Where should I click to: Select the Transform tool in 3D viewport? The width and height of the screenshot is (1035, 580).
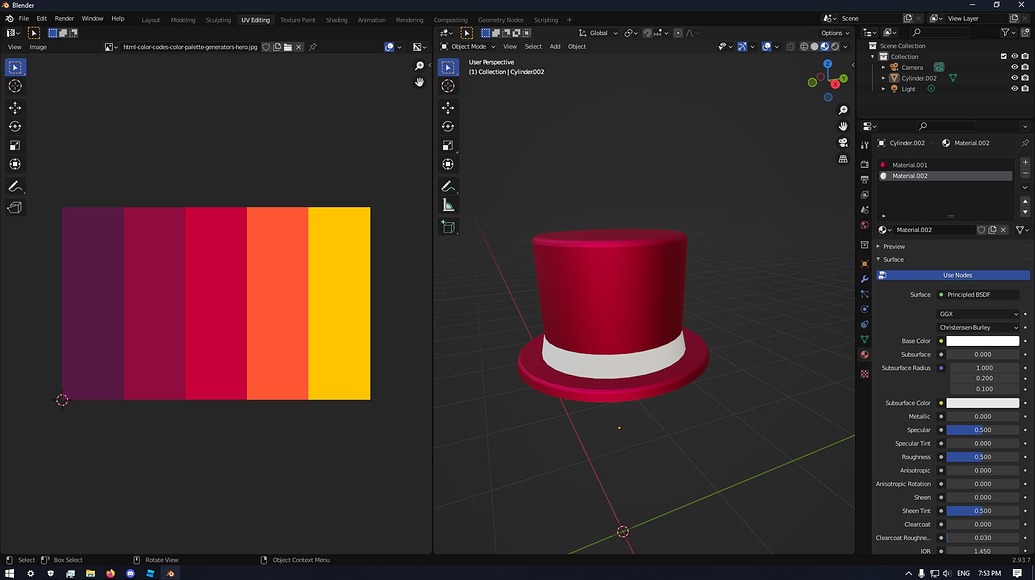[x=448, y=164]
